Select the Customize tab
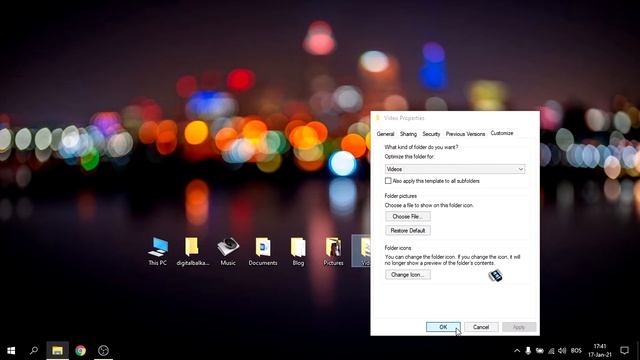Viewport: 640px width, 360px height. pos(502,133)
